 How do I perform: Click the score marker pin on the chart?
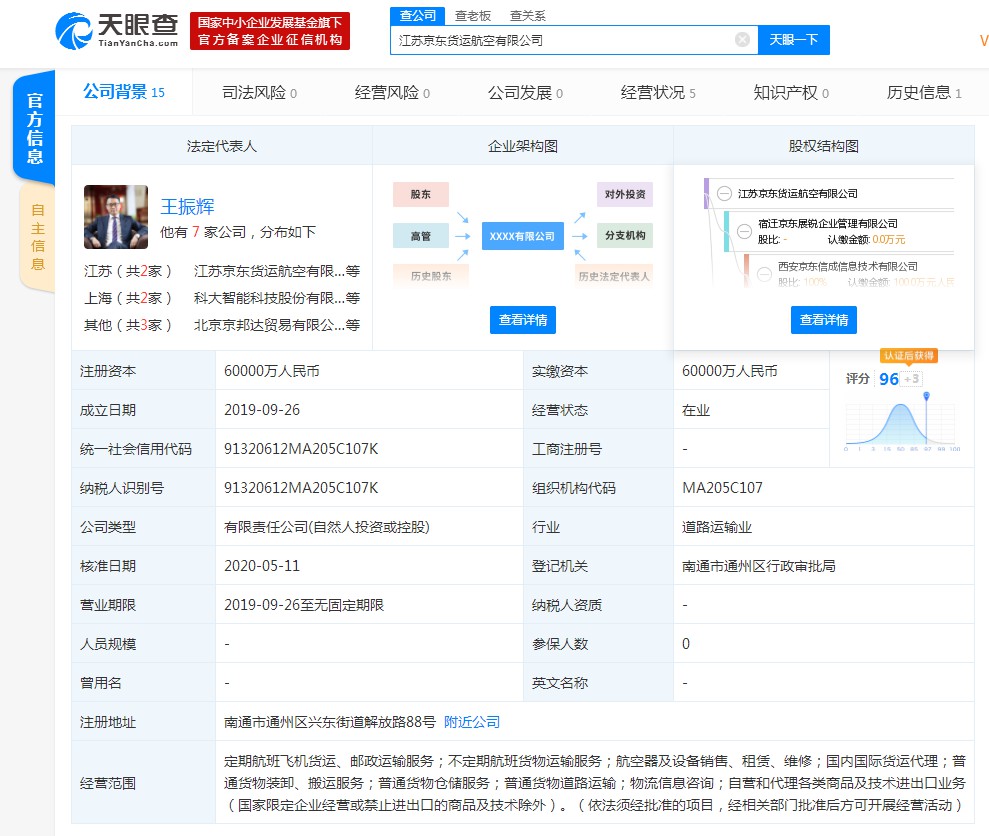tap(926, 396)
